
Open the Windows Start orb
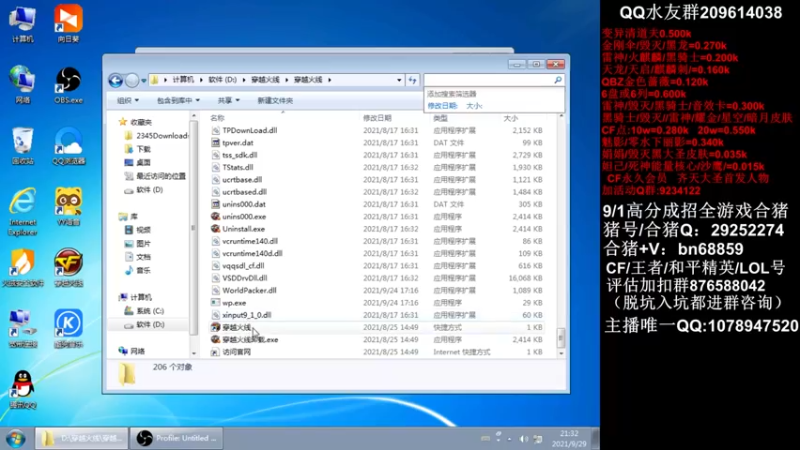click(16, 438)
